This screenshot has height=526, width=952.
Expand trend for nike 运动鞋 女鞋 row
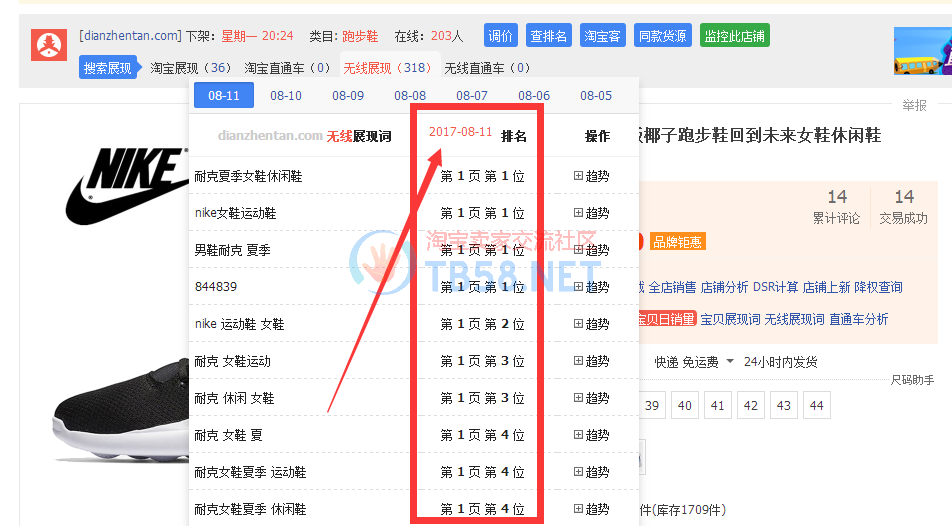(591, 324)
